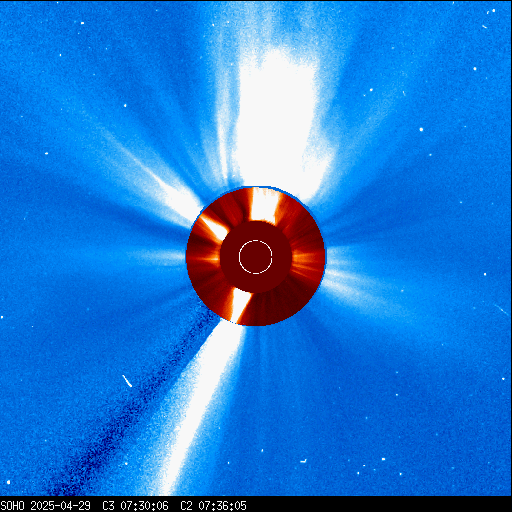Select the short white streak left of southern streamer

pyautogui.click(x=127, y=381)
